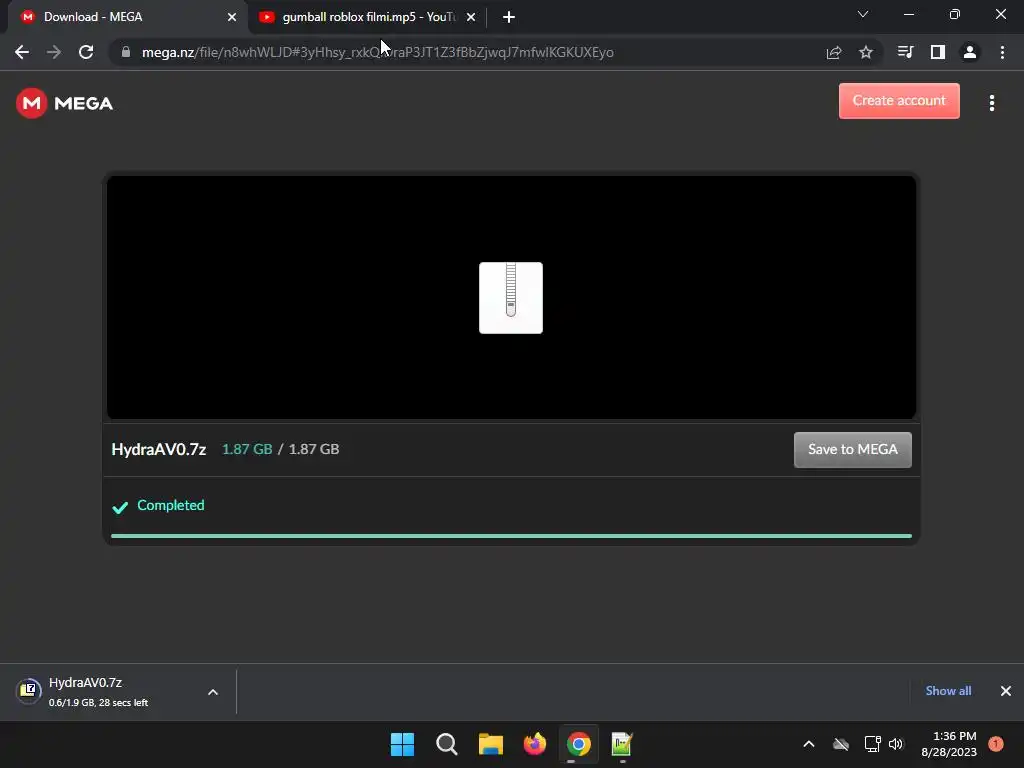Screen dimensions: 1024x768
Task: Open Windows taskbar search
Action: pyautogui.click(x=447, y=744)
